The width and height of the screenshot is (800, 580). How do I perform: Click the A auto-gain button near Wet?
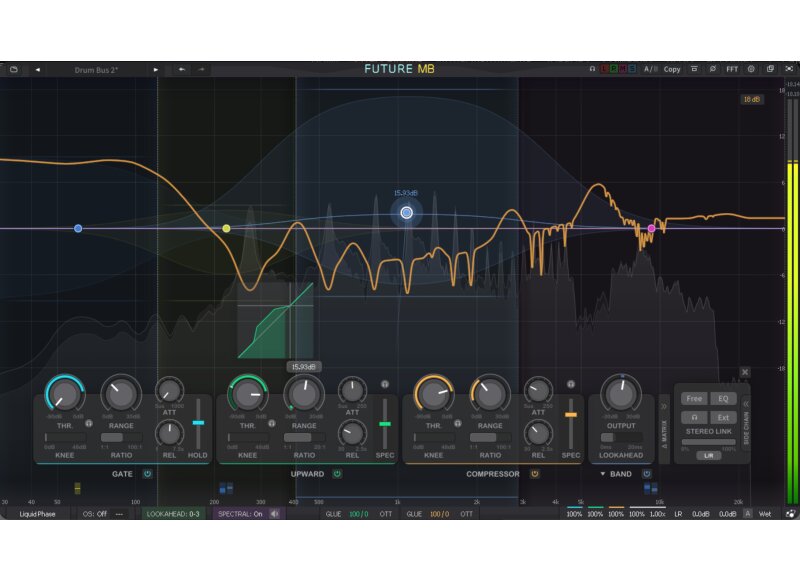coord(748,514)
